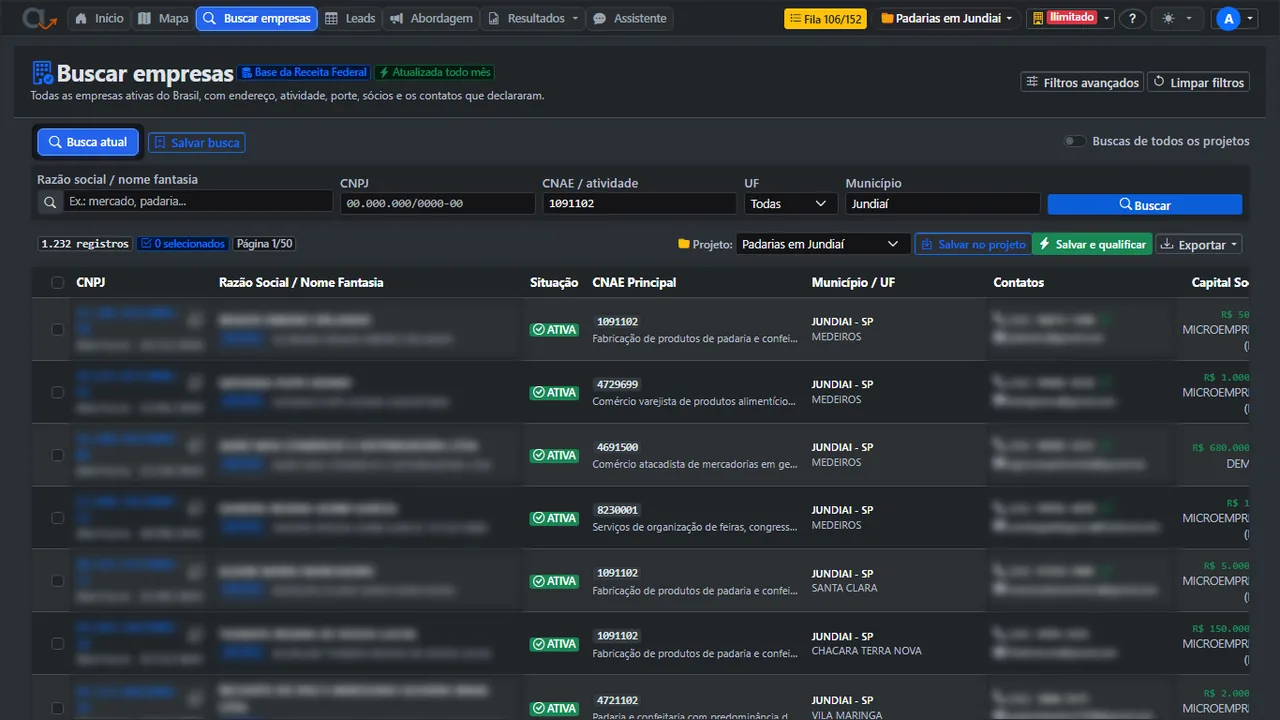The image size is (1280, 720).
Task: Expand the Resultados menu
Action: [x=533, y=18]
